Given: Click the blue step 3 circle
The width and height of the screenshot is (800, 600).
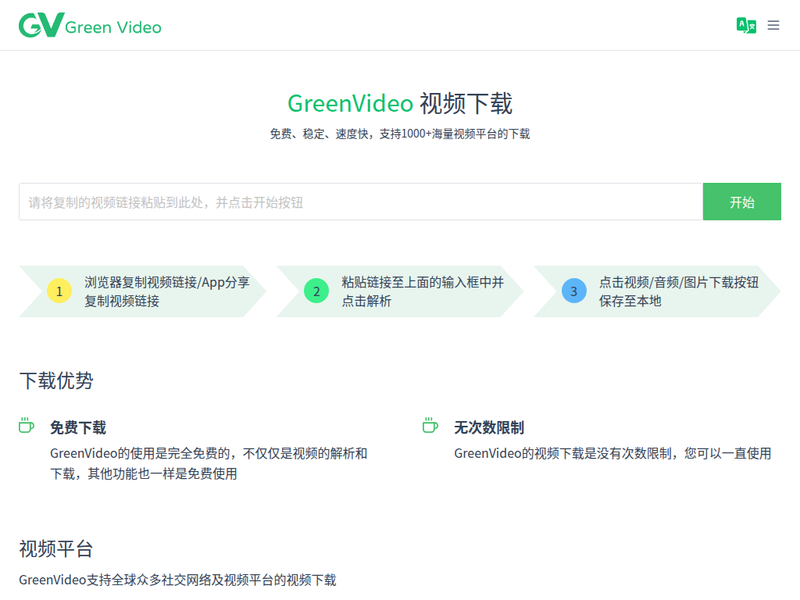Looking at the screenshot, I should click(x=574, y=291).
